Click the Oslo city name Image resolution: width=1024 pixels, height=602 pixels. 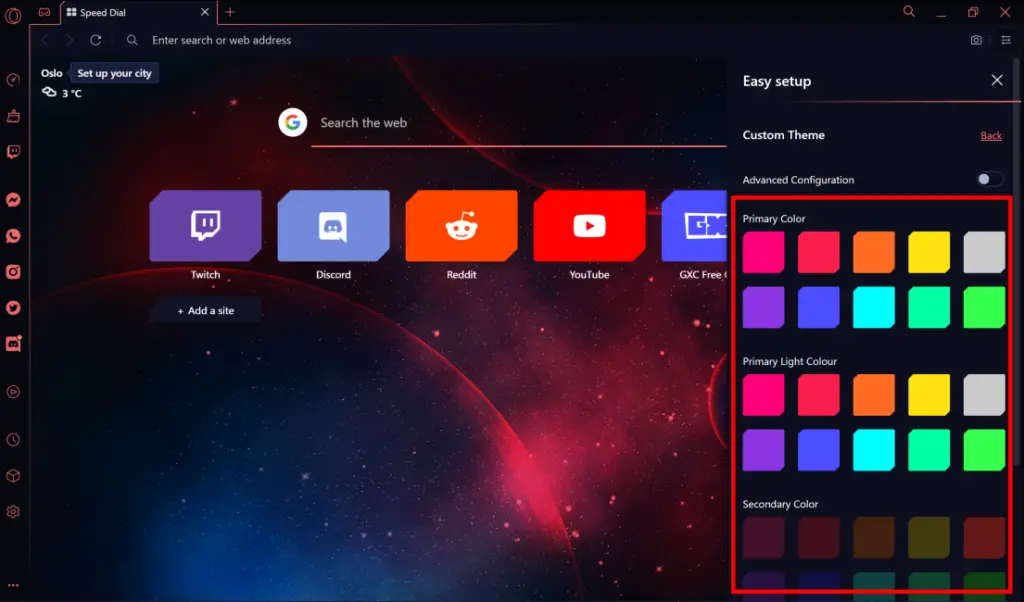(x=52, y=73)
